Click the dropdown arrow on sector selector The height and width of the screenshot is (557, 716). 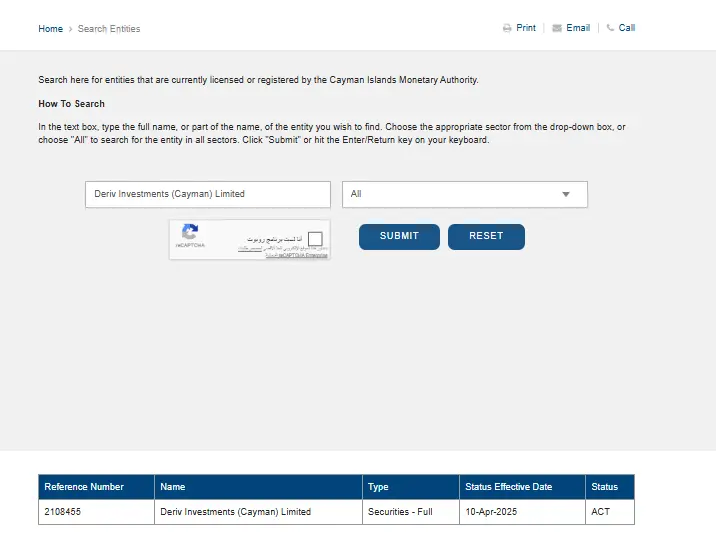(x=566, y=194)
